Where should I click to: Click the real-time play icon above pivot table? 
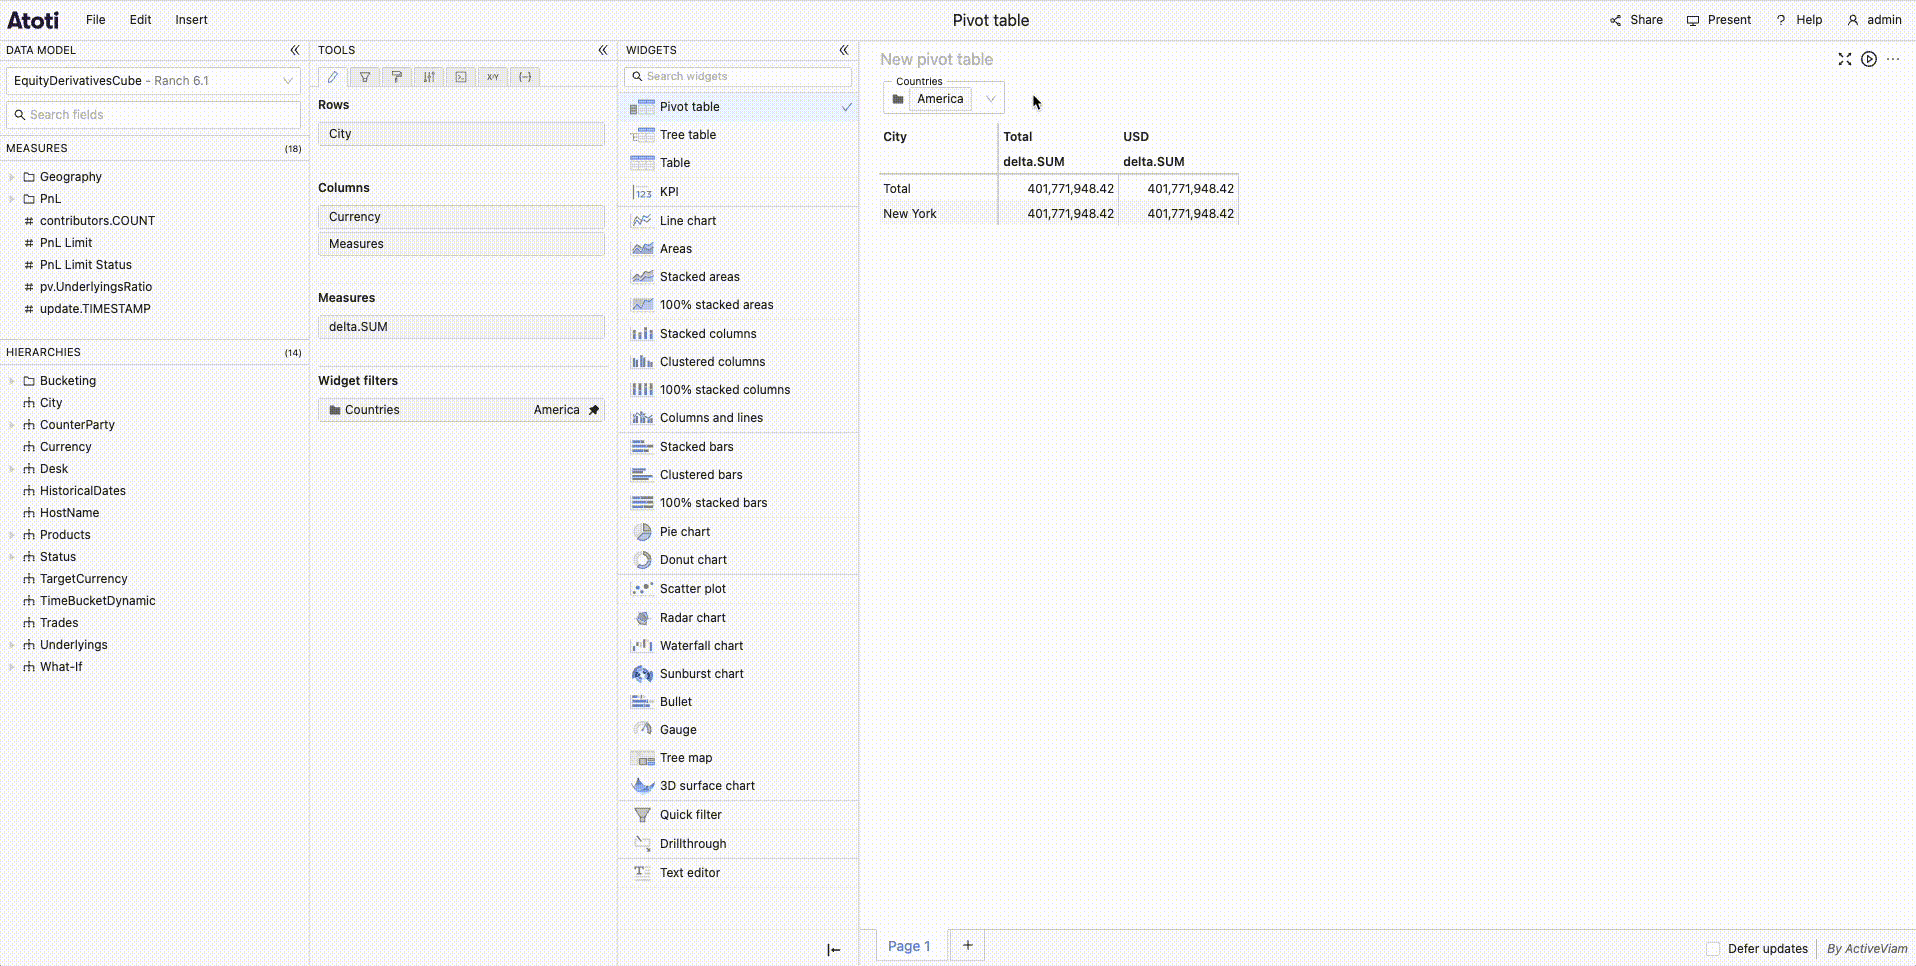pos(1869,59)
